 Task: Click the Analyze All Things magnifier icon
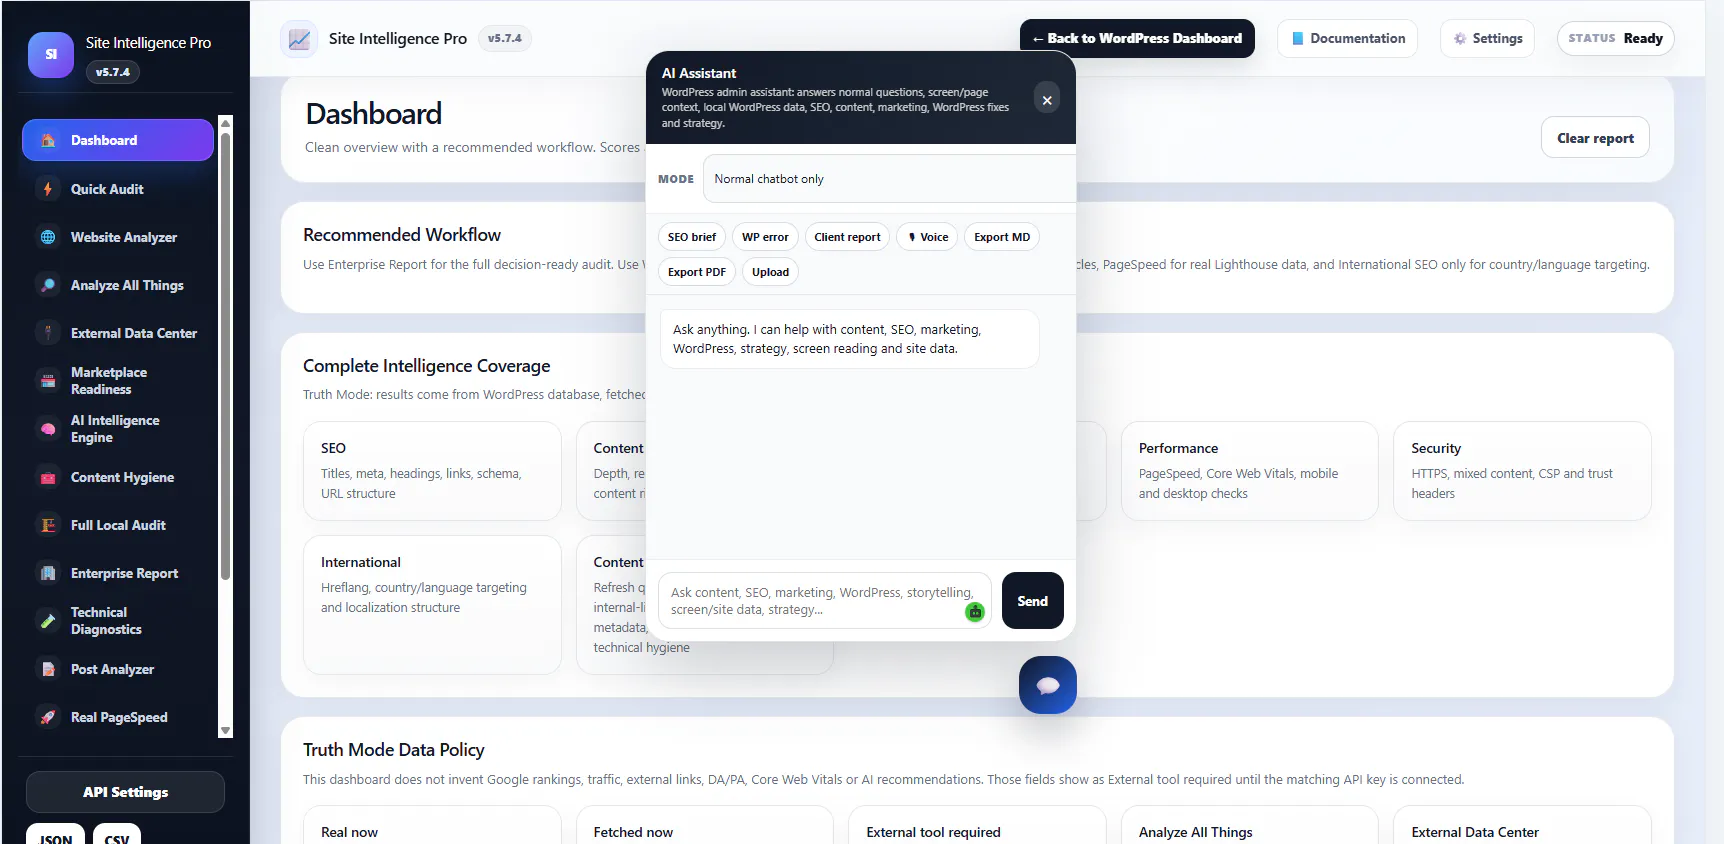pyautogui.click(x=48, y=285)
